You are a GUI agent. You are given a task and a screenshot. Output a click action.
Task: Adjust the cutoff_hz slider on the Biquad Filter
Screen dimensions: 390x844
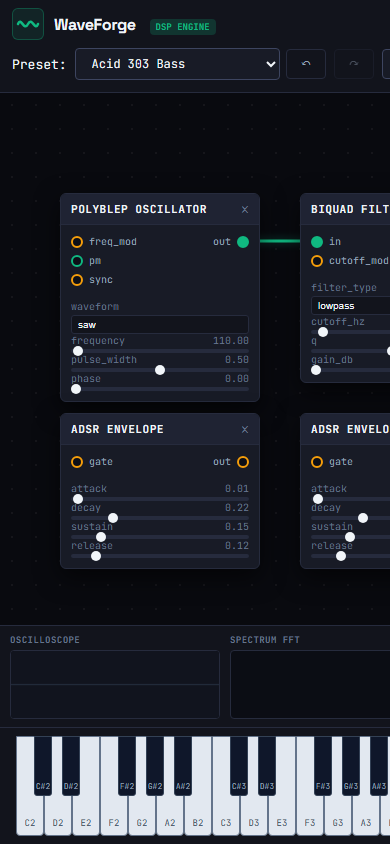tap(351, 332)
